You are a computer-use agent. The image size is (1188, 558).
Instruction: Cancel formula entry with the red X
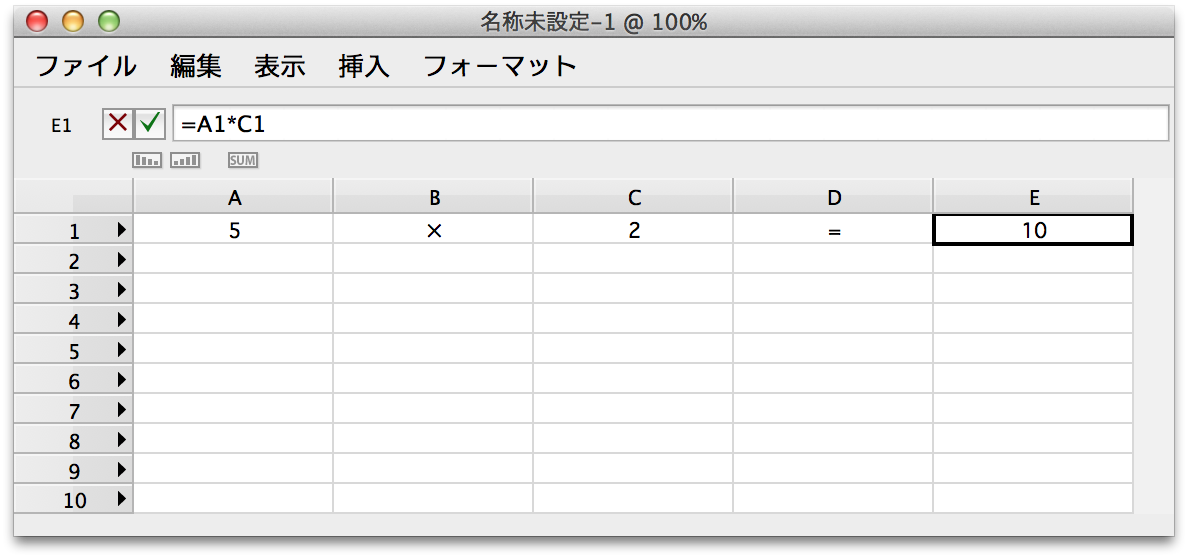(118, 123)
